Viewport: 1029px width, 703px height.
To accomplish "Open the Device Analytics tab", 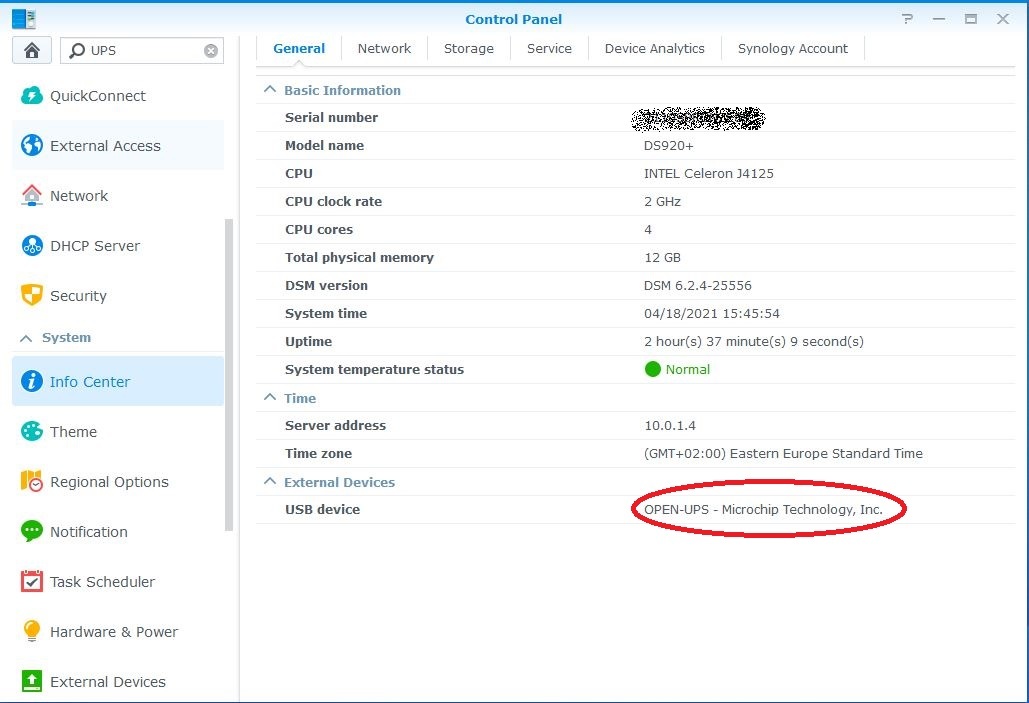I will point(654,48).
